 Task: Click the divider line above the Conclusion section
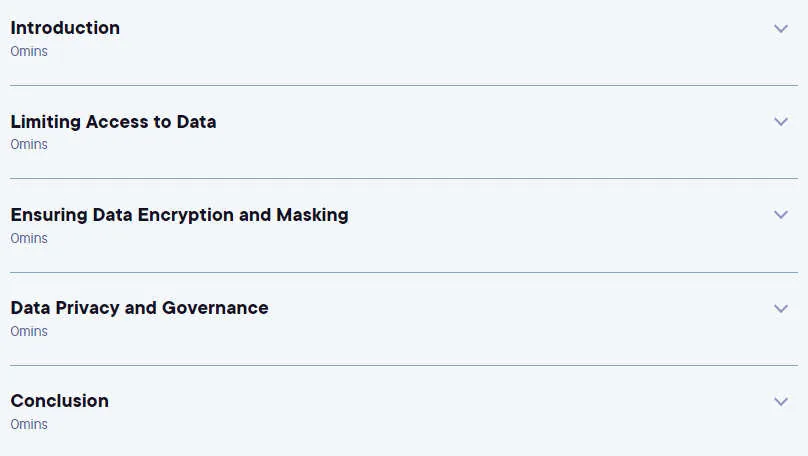coord(404,366)
